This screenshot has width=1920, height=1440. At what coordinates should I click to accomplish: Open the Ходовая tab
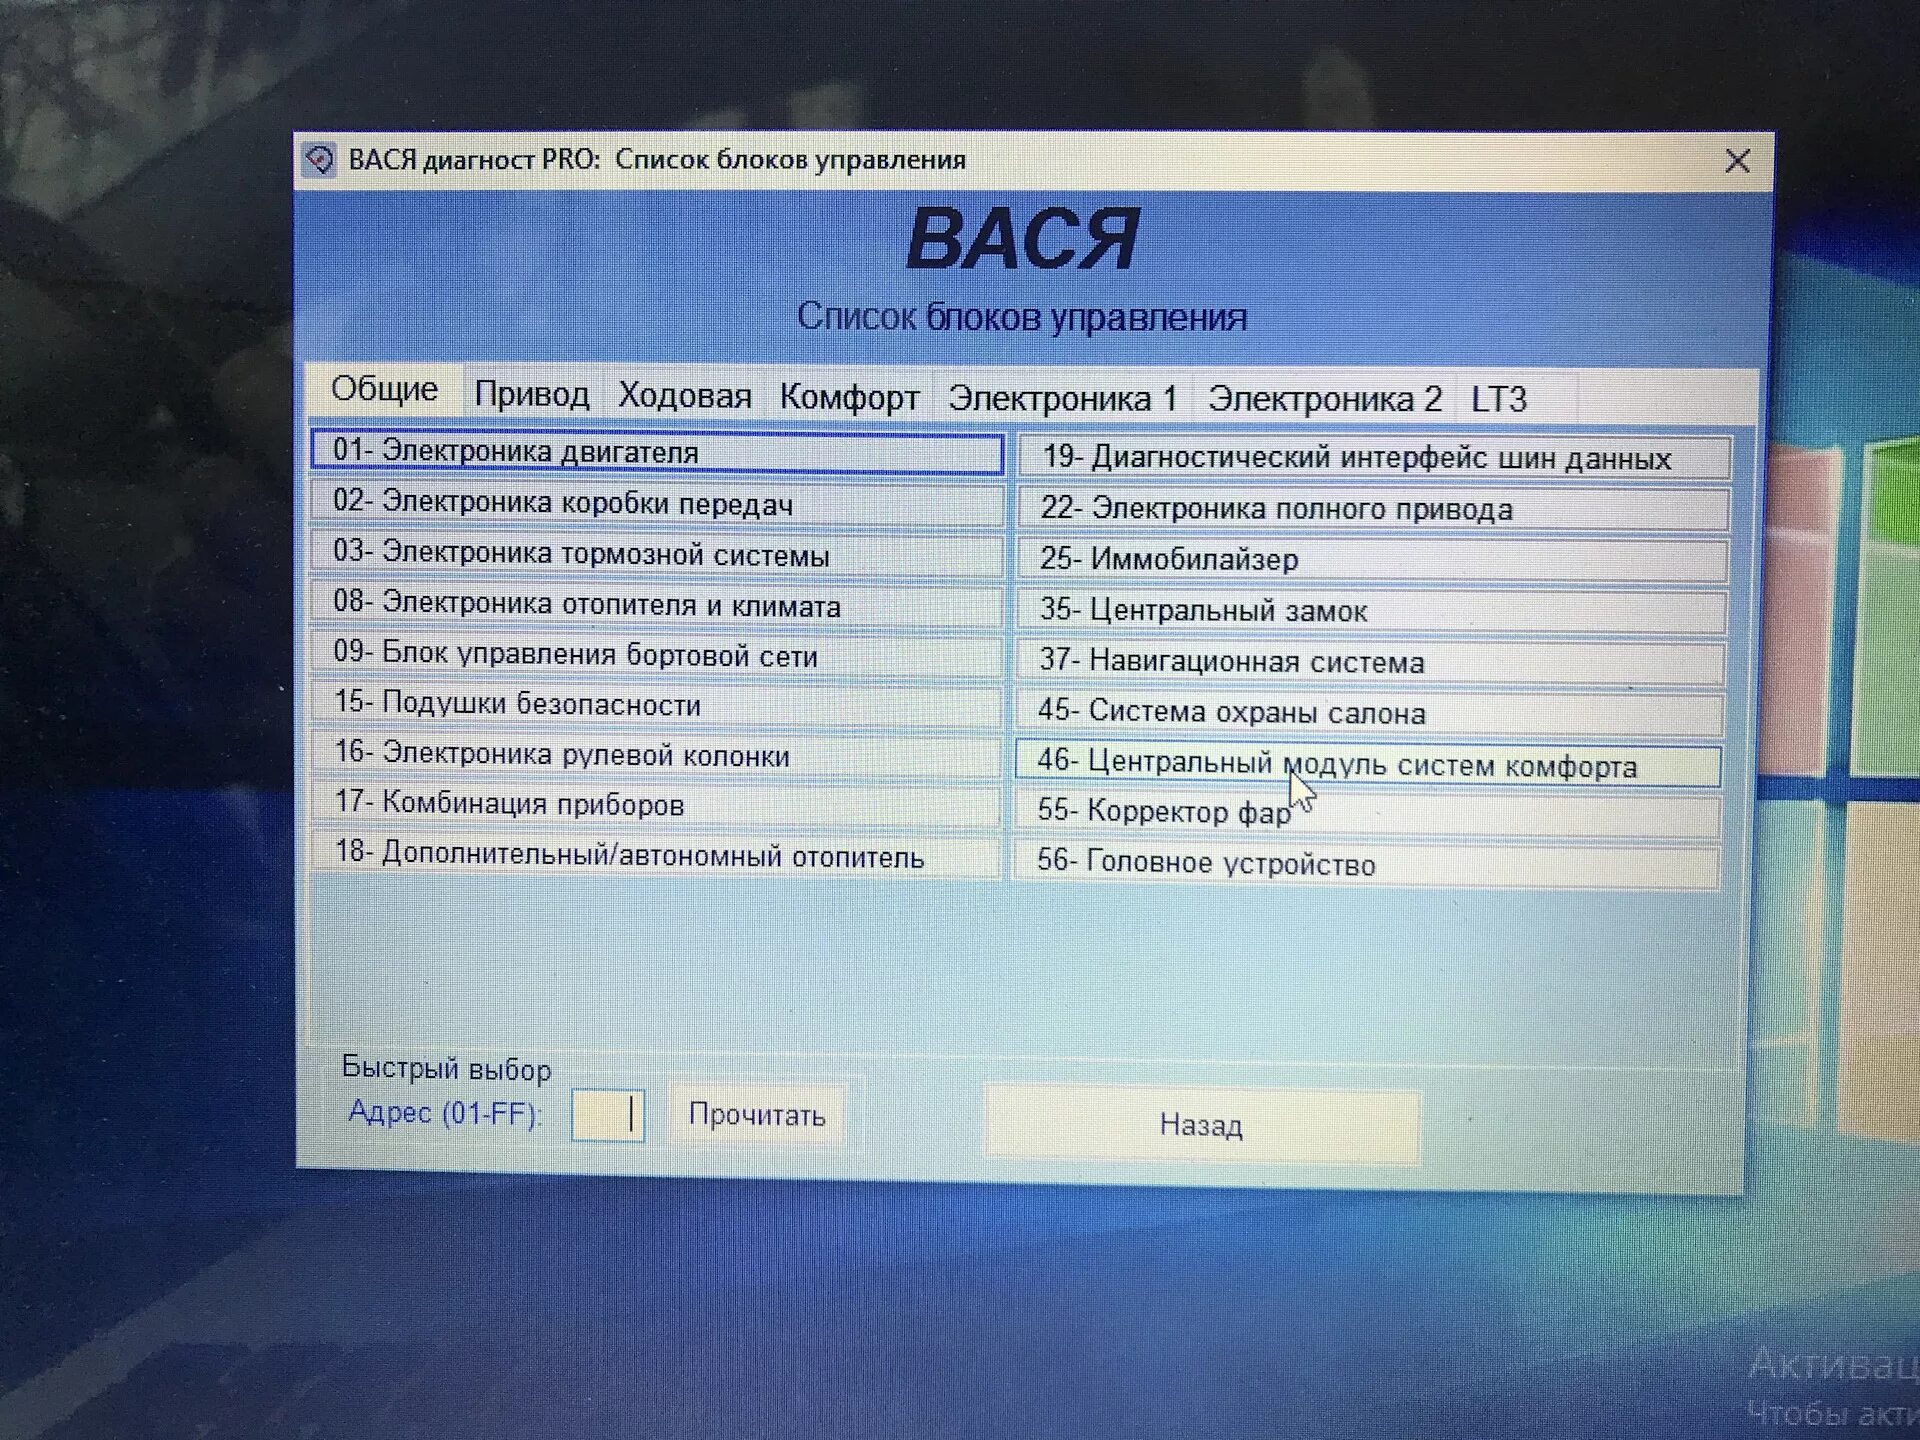pyautogui.click(x=684, y=396)
